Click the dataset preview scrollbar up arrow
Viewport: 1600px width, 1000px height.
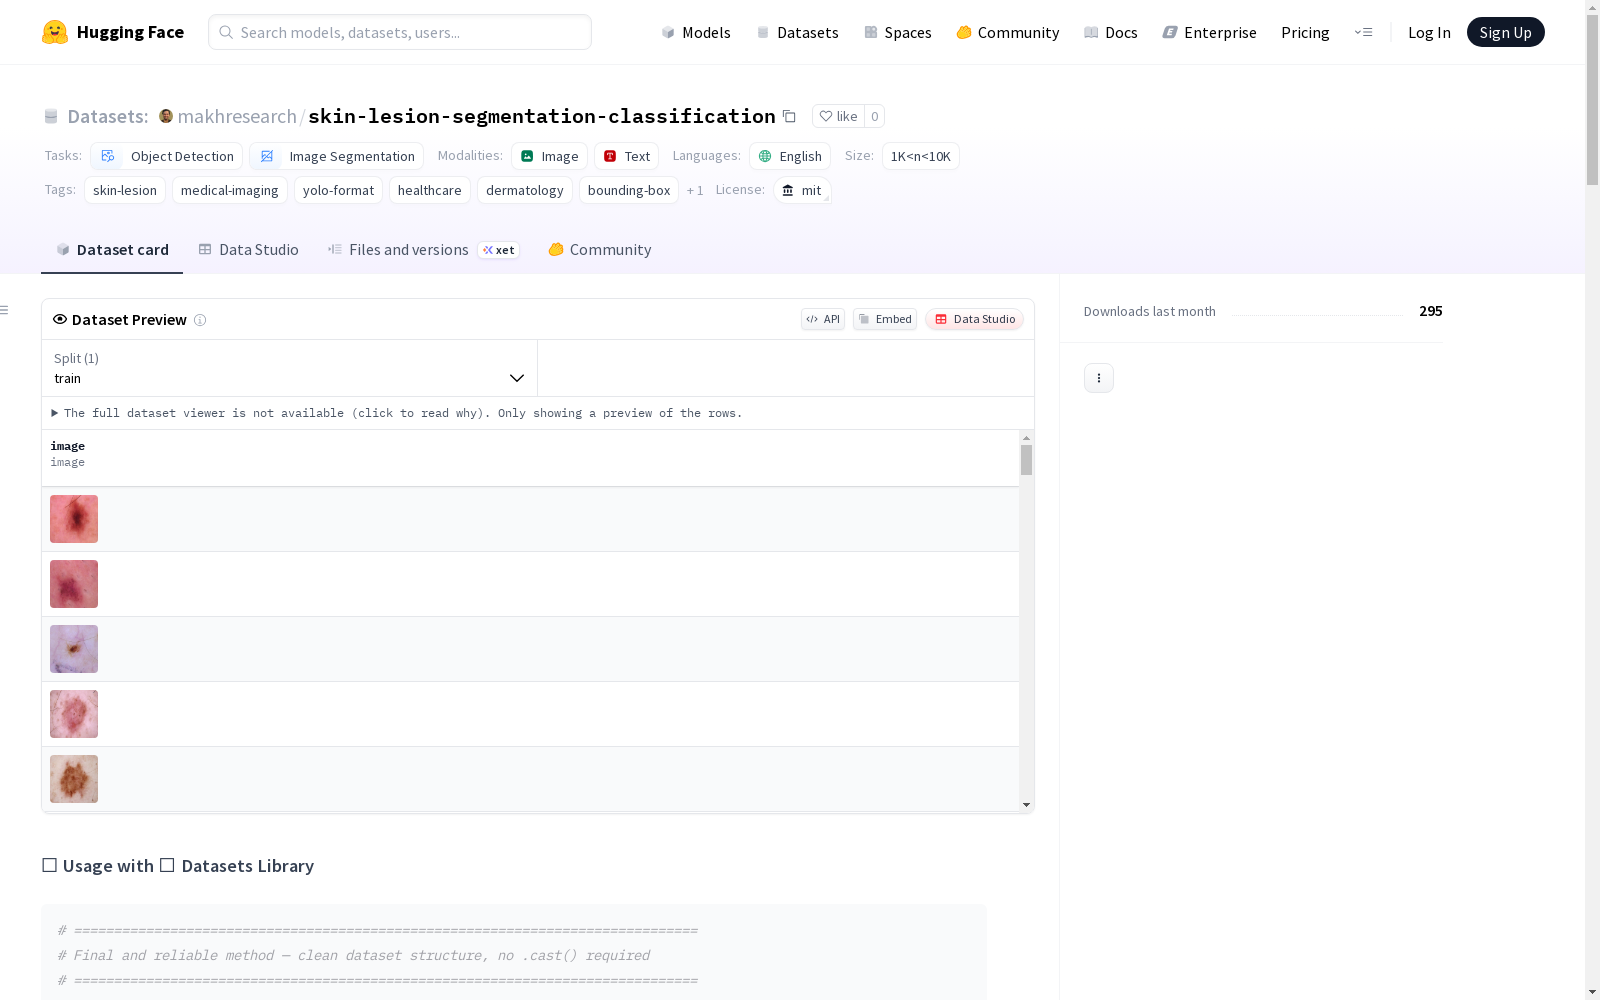click(x=1026, y=438)
